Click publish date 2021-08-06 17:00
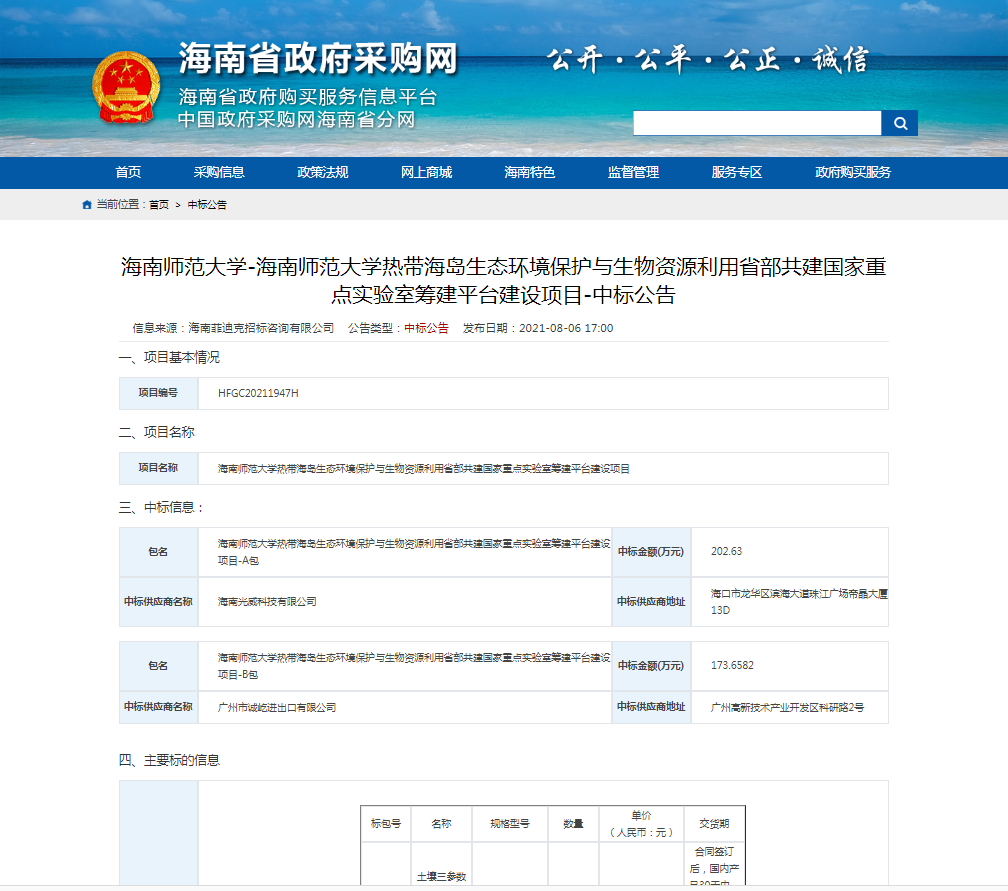The width and height of the screenshot is (1008, 891). [566, 328]
